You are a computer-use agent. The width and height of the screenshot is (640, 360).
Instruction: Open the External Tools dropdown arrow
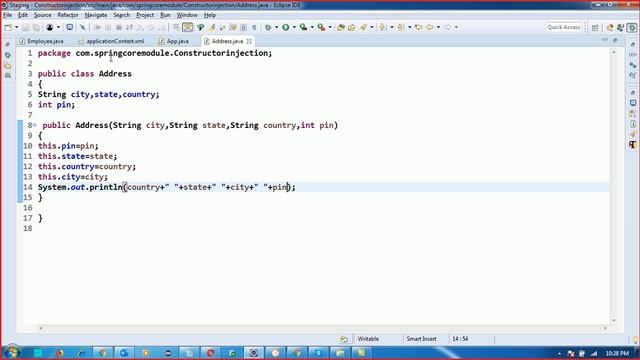pos(330,27)
